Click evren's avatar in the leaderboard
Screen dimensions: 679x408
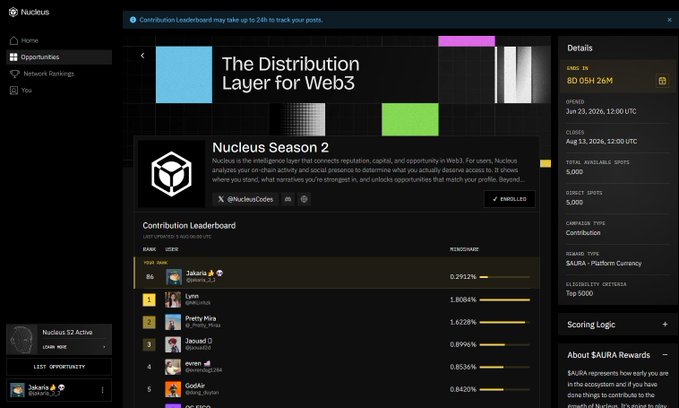[173, 367]
